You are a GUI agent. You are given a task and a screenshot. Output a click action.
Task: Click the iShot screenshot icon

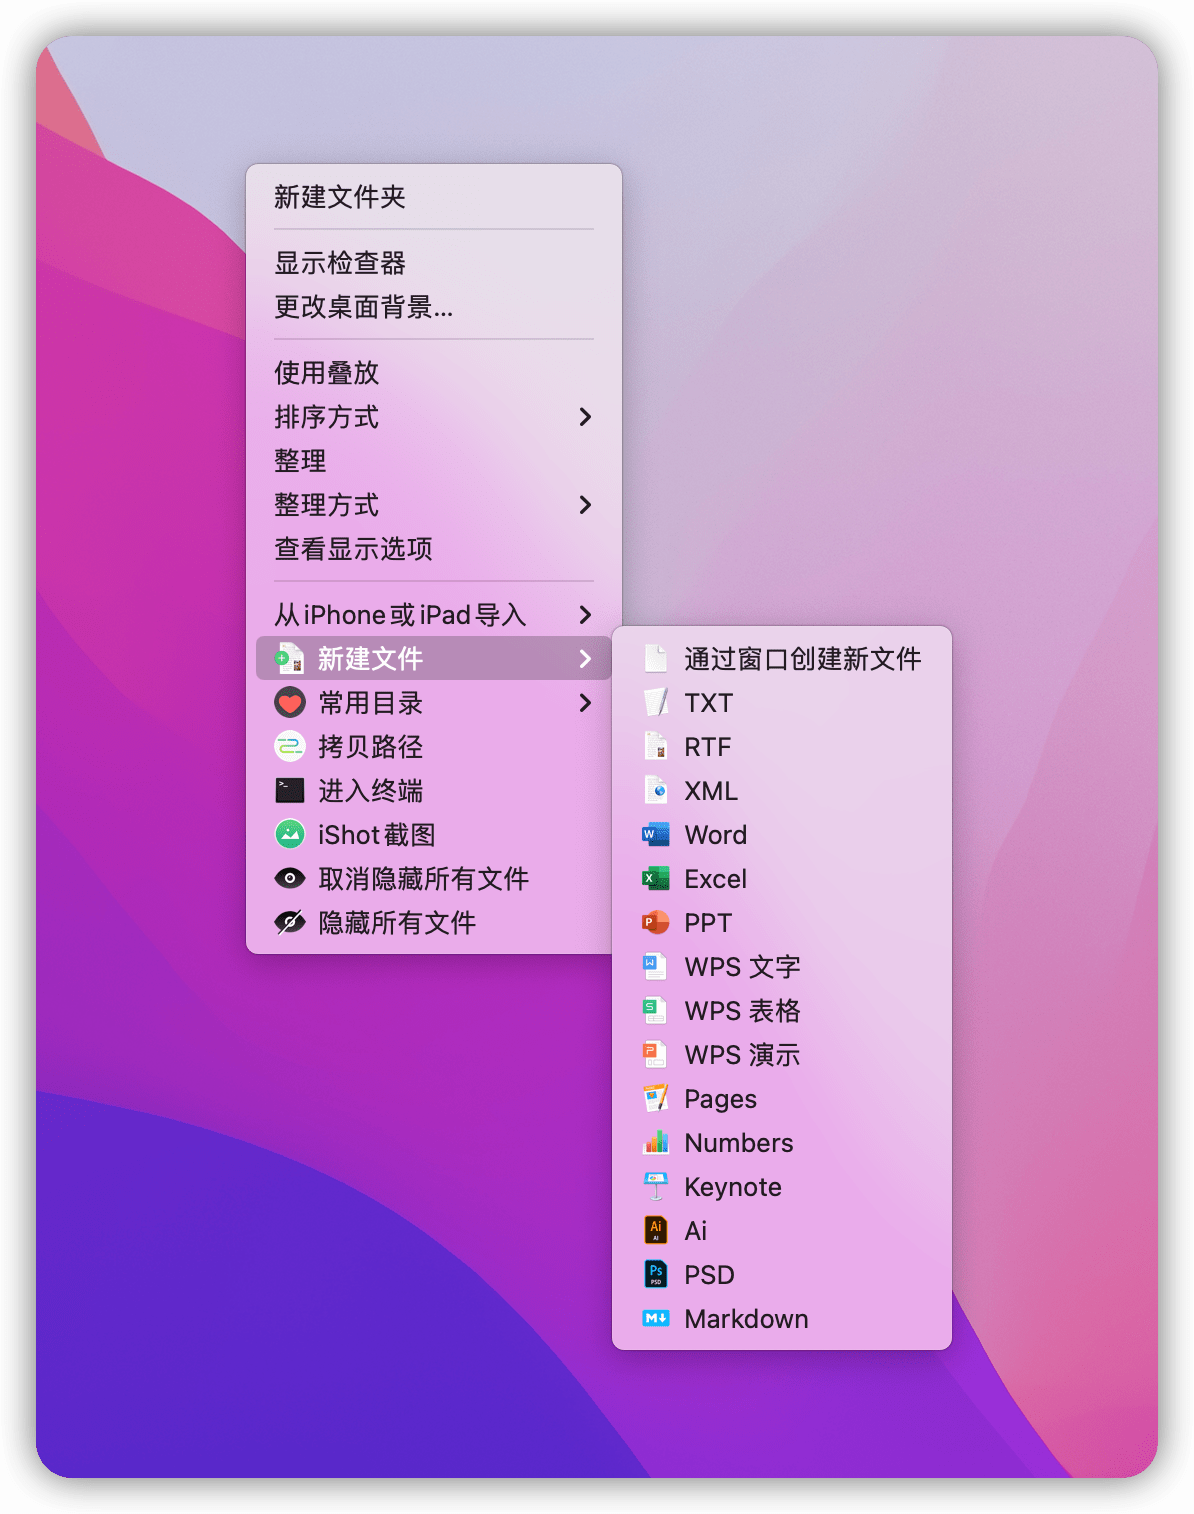(290, 835)
